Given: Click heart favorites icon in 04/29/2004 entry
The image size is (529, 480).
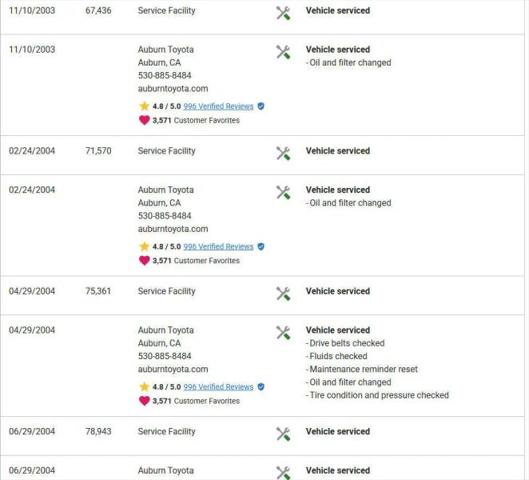Looking at the screenshot, I should pos(144,401).
